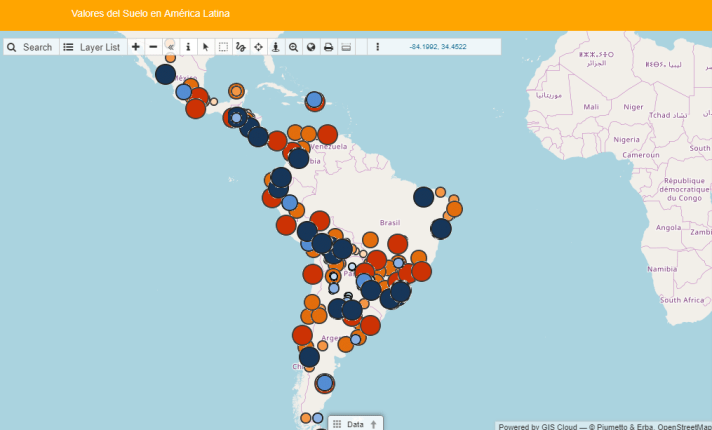Click the Cameroun country label
The height and width of the screenshot is (430, 712).
pos(641,155)
